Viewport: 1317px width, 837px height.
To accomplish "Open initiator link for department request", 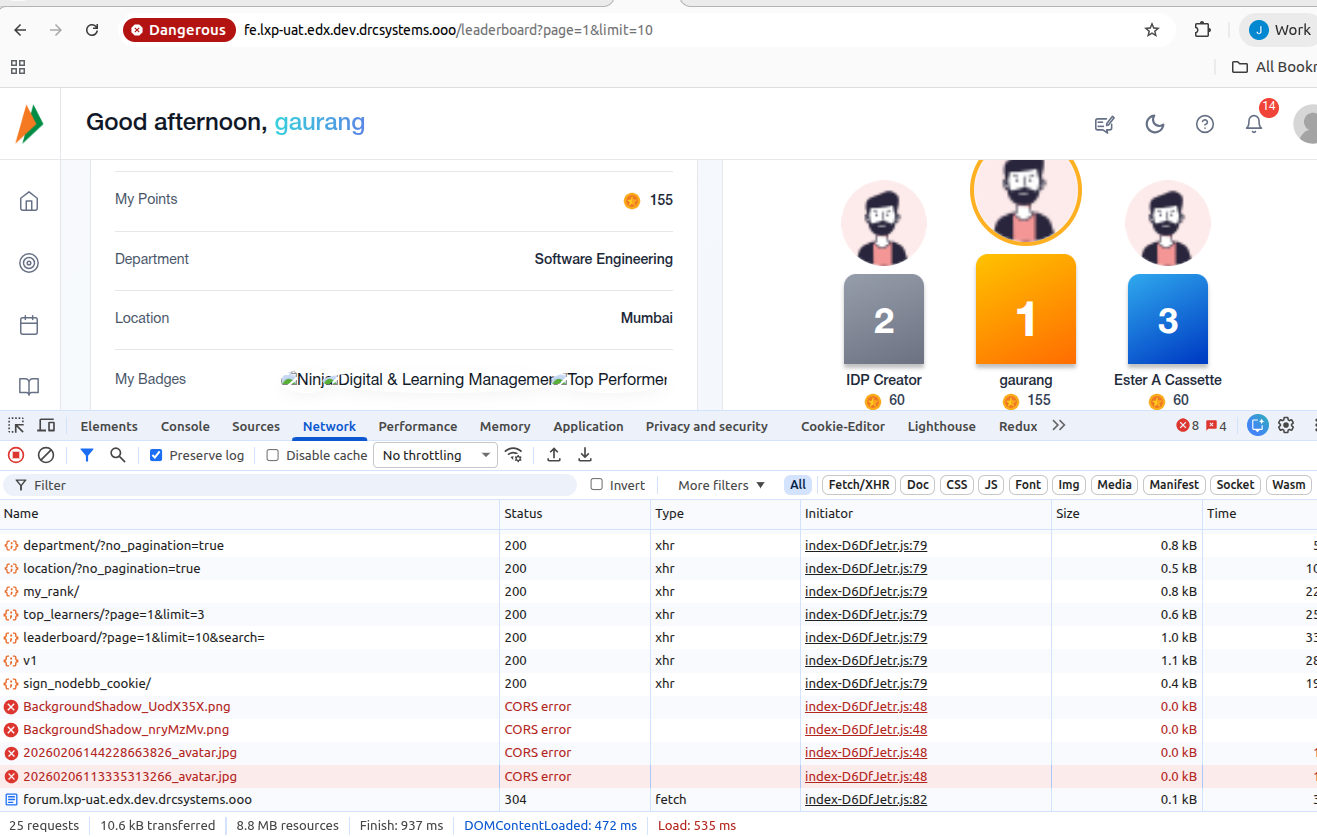I will click(x=866, y=546).
